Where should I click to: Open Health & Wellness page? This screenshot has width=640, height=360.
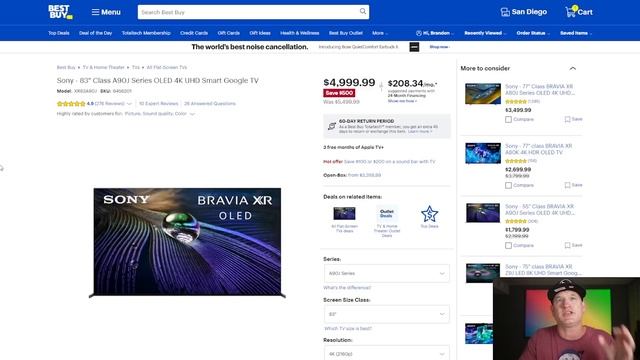(x=300, y=33)
